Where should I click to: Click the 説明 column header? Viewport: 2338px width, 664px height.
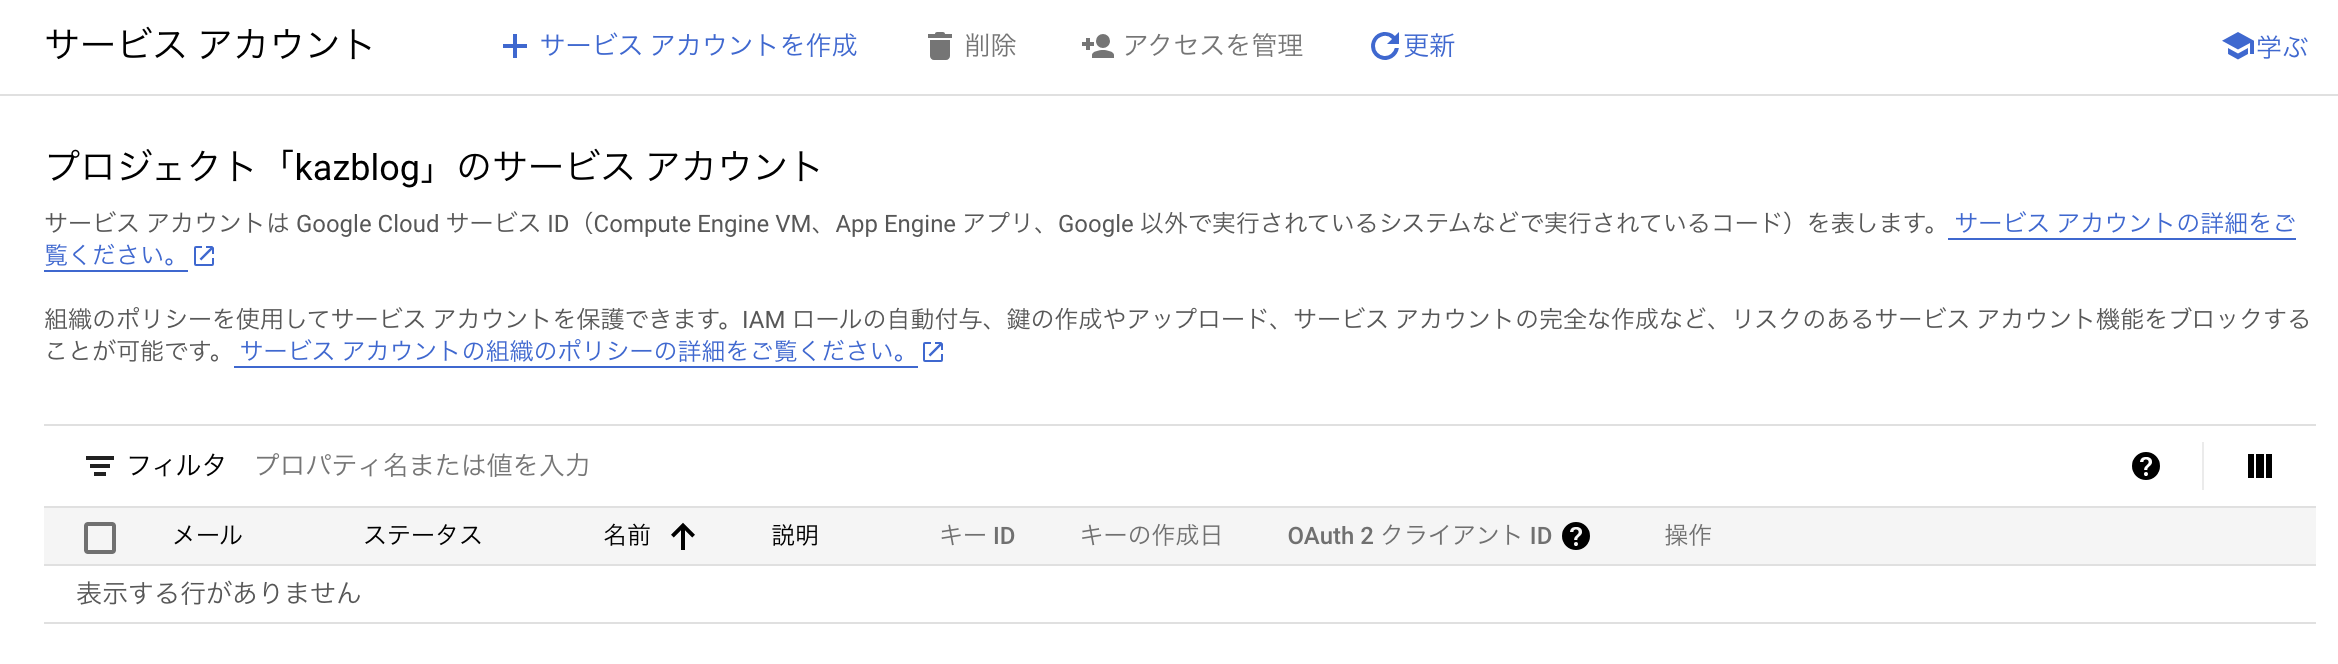click(795, 536)
